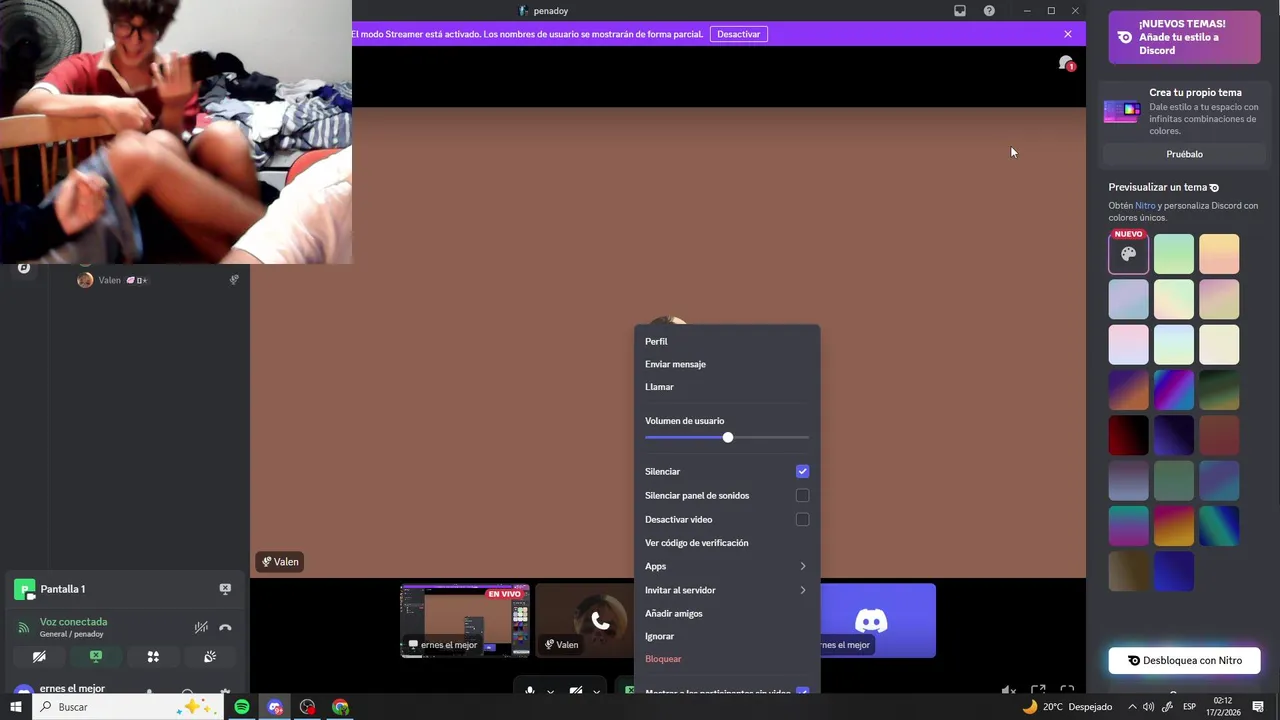1280x720 pixels.
Task: Click the Valen name label on the main video
Action: 280,562
